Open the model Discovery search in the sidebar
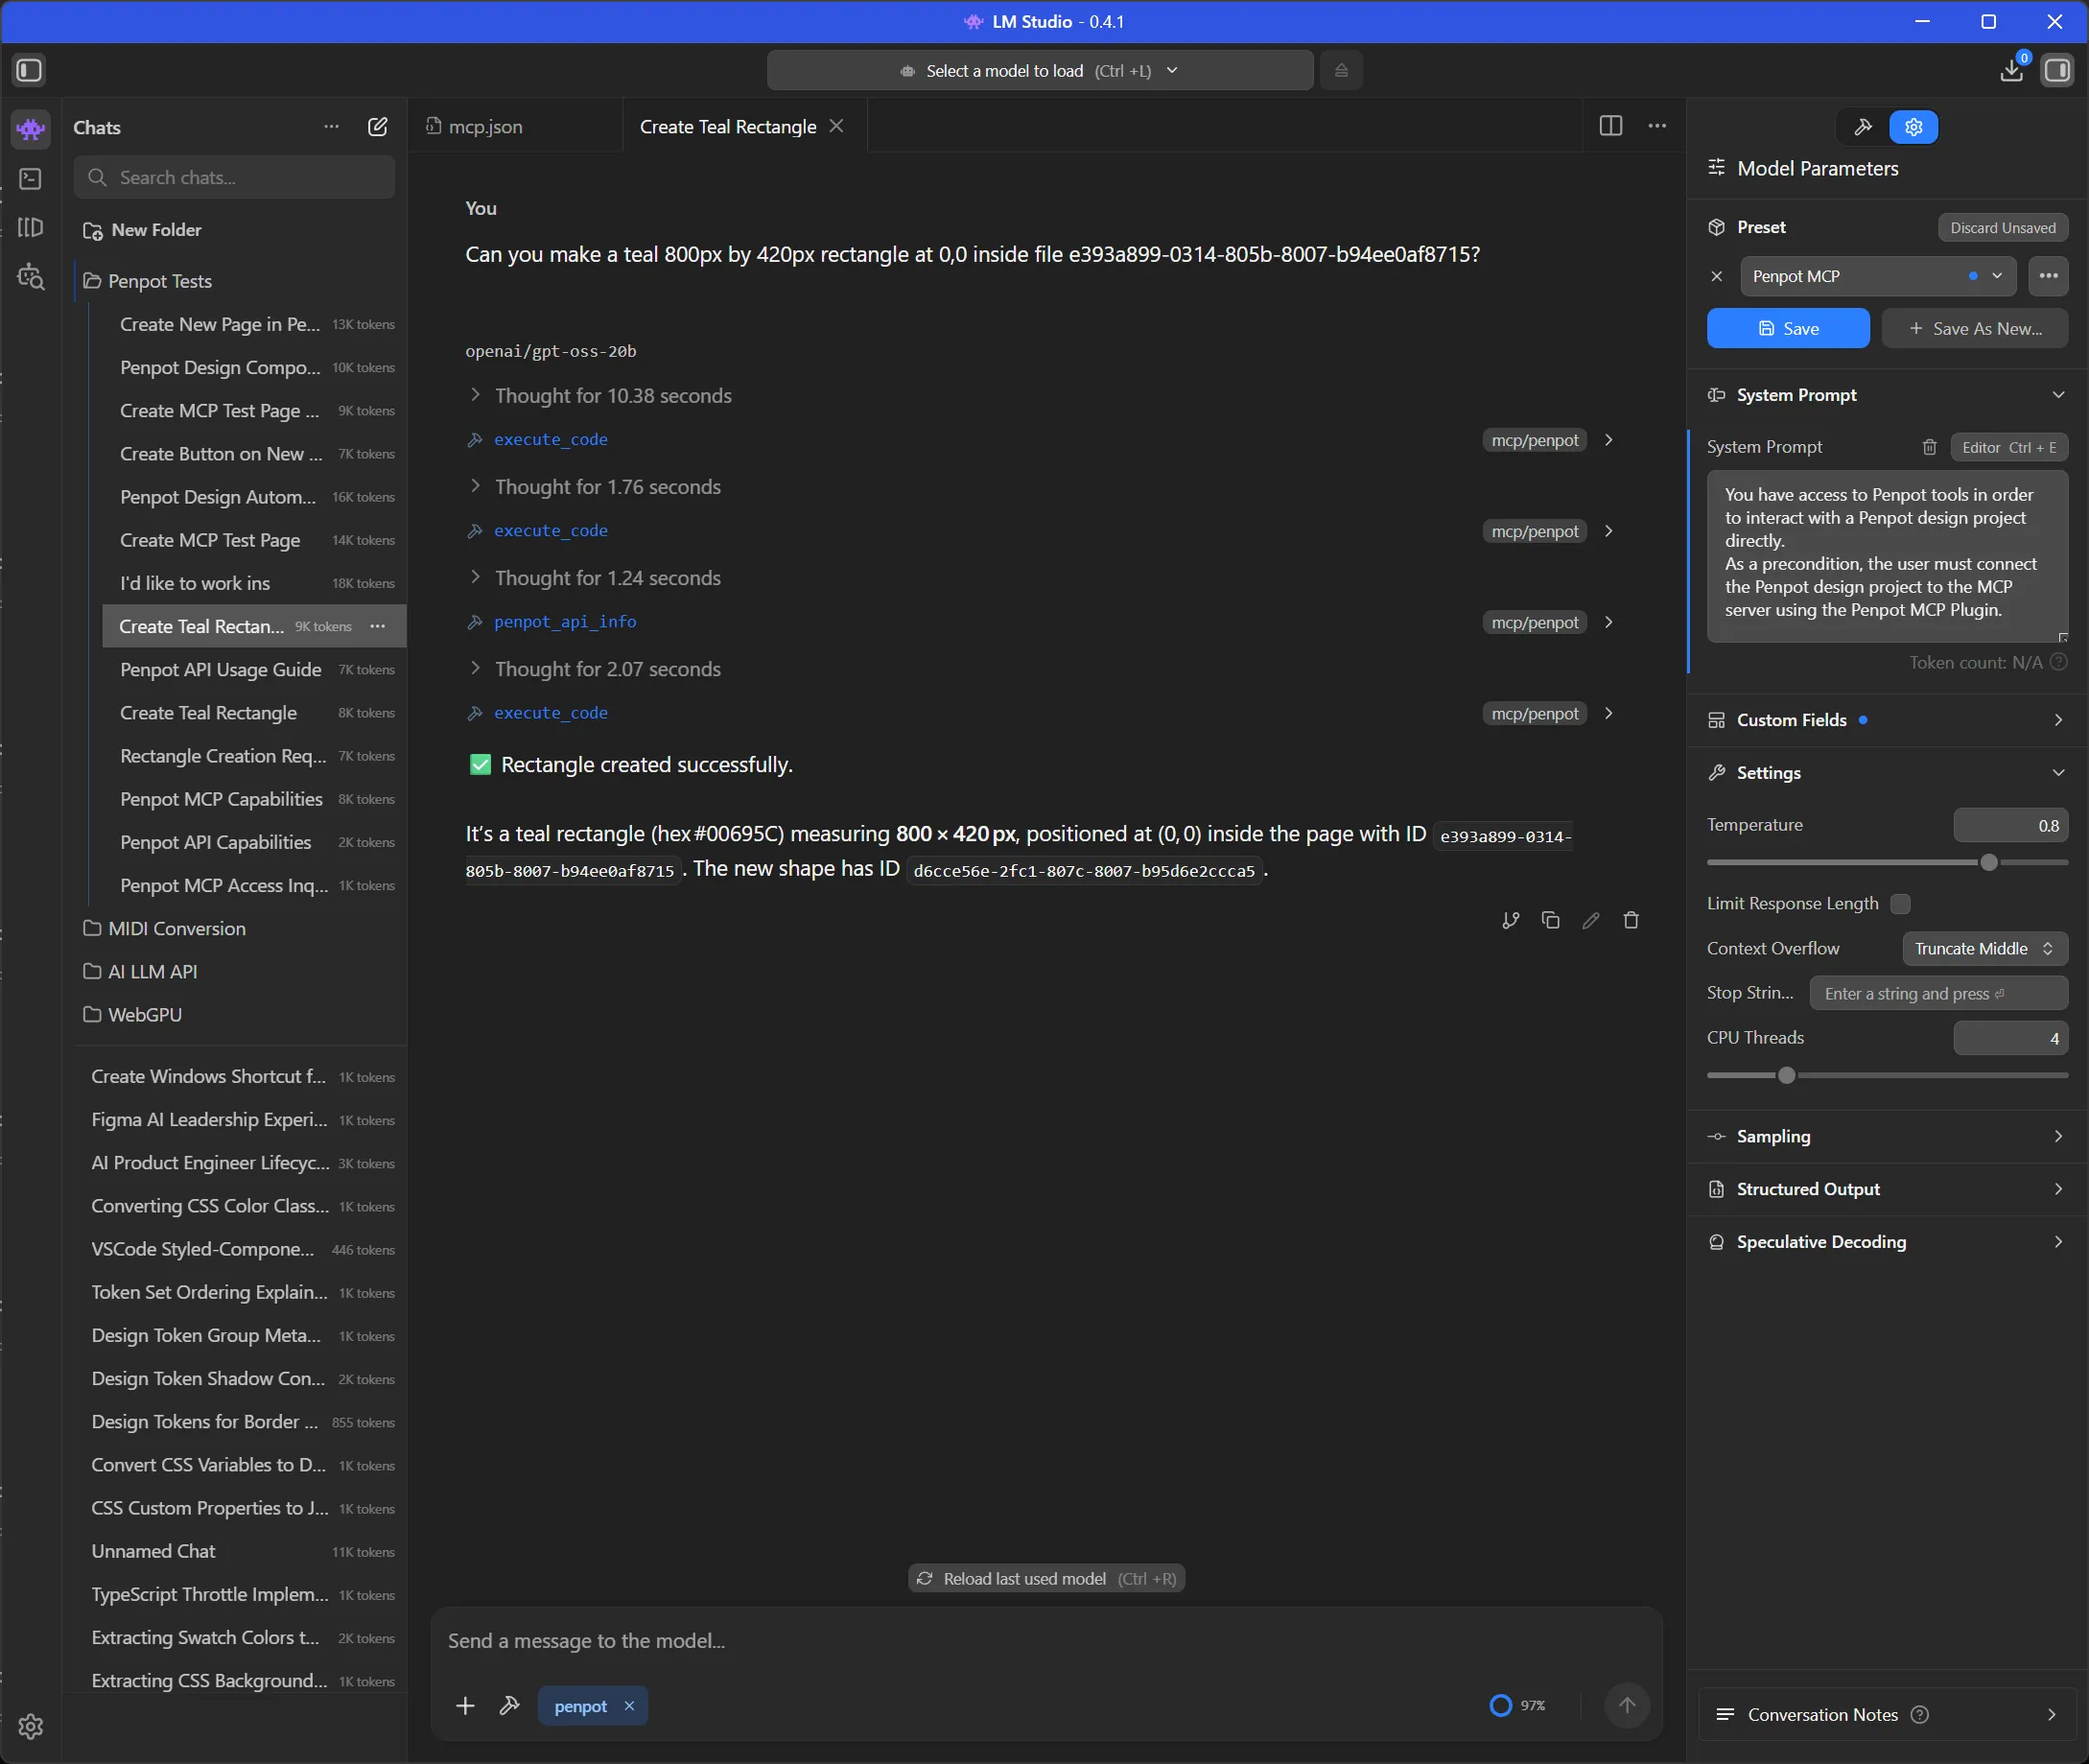 tap(30, 277)
